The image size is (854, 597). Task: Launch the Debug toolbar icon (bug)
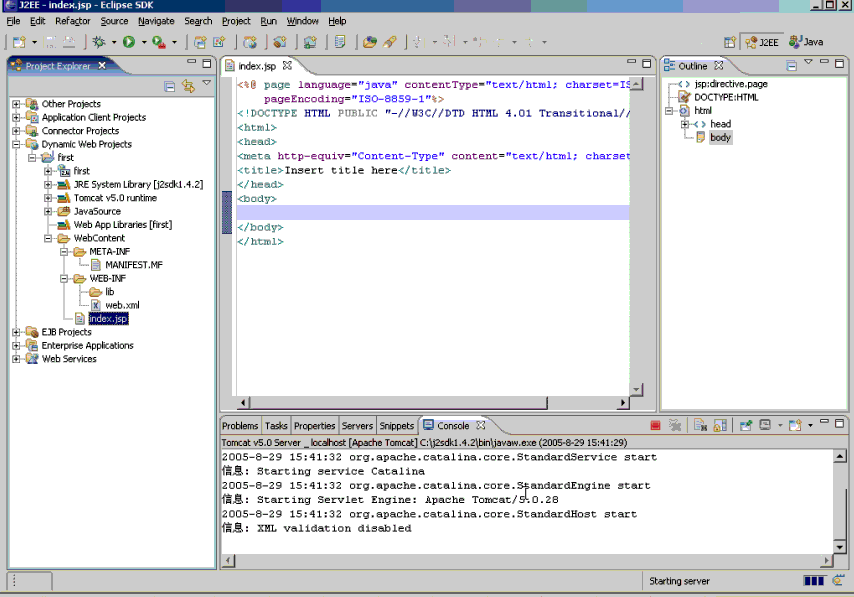point(99,42)
